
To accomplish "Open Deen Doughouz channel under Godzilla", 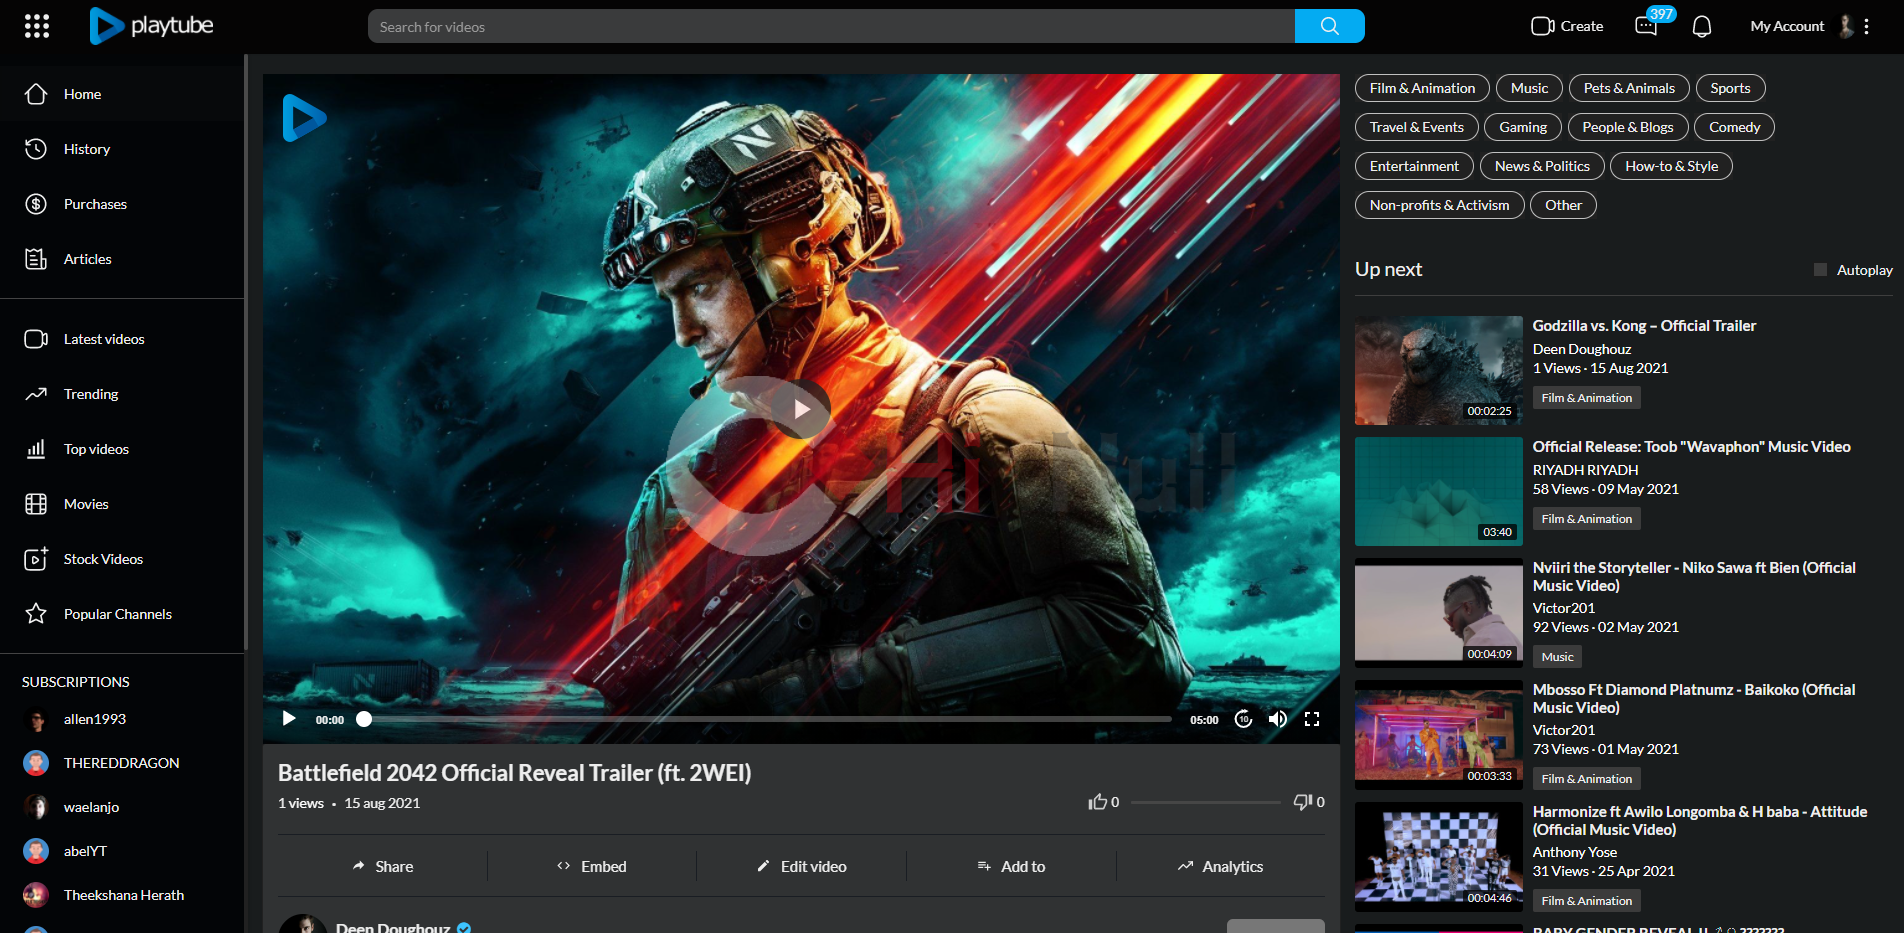I will [1582, 349].
